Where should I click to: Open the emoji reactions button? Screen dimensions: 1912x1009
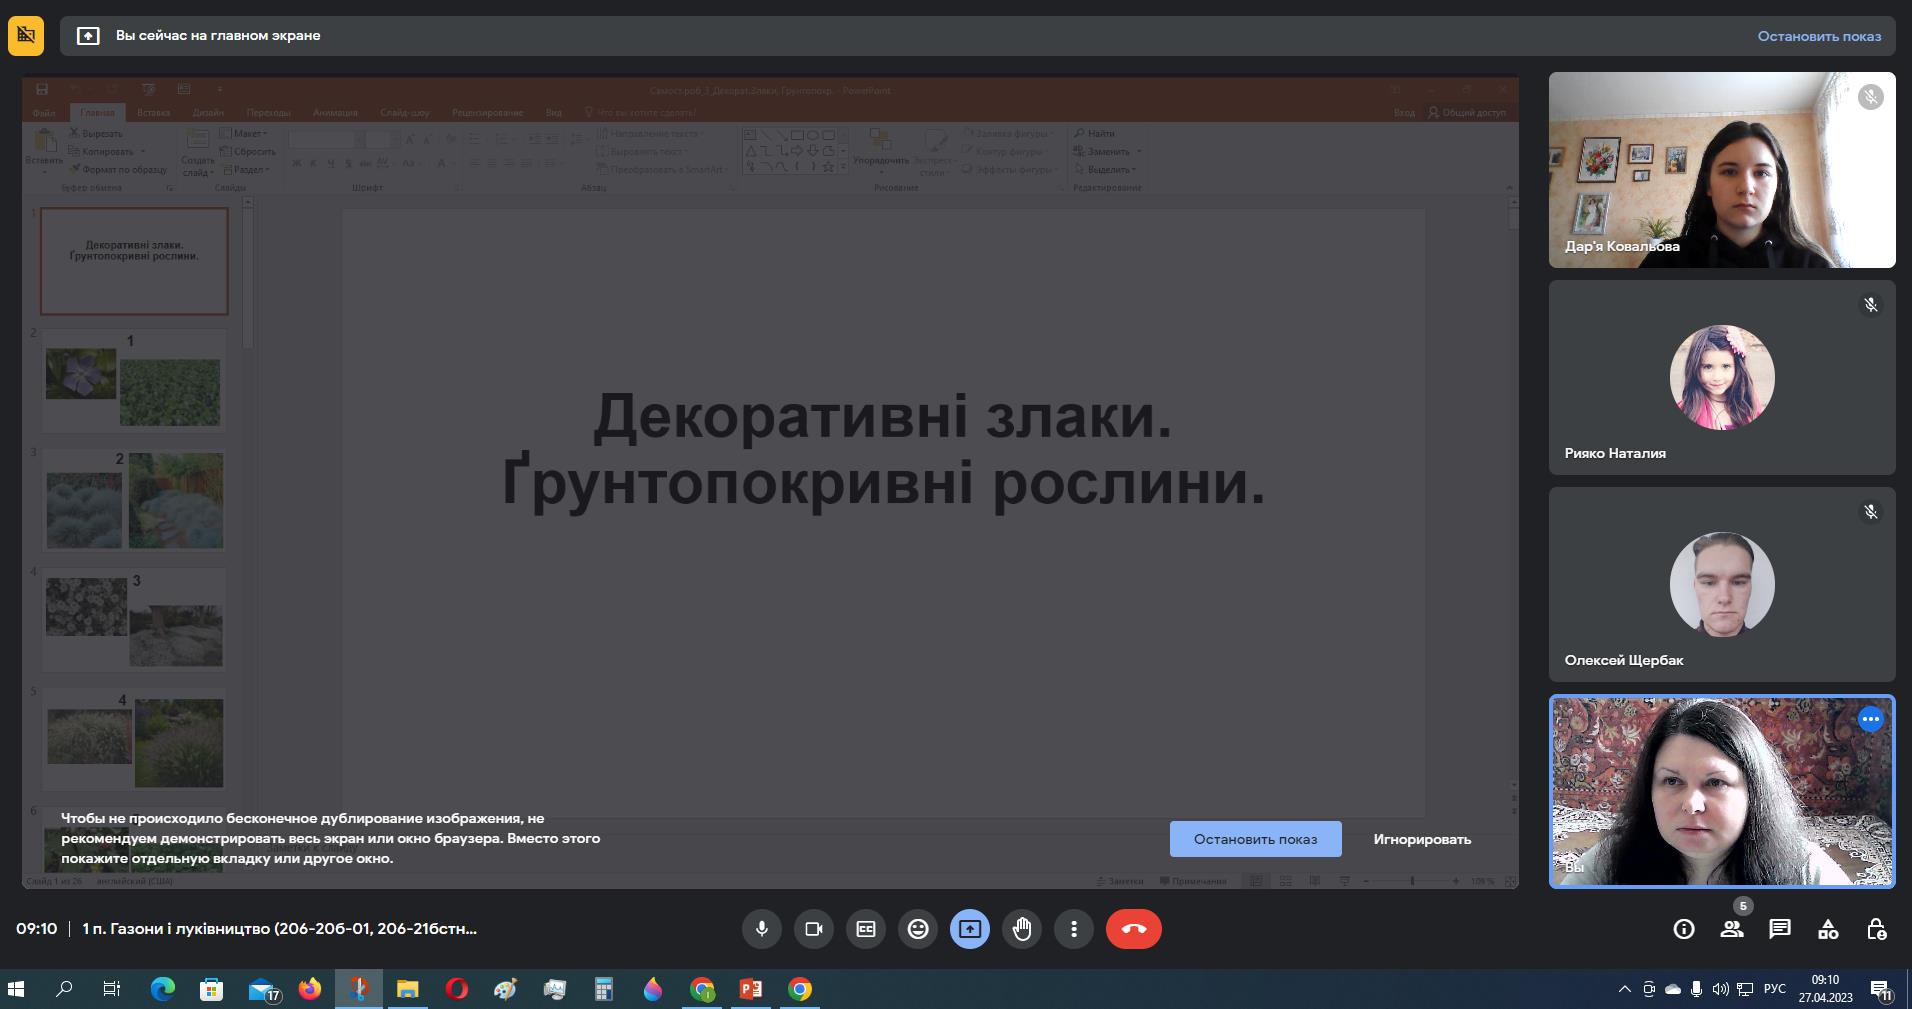click(x=918, y=929)
